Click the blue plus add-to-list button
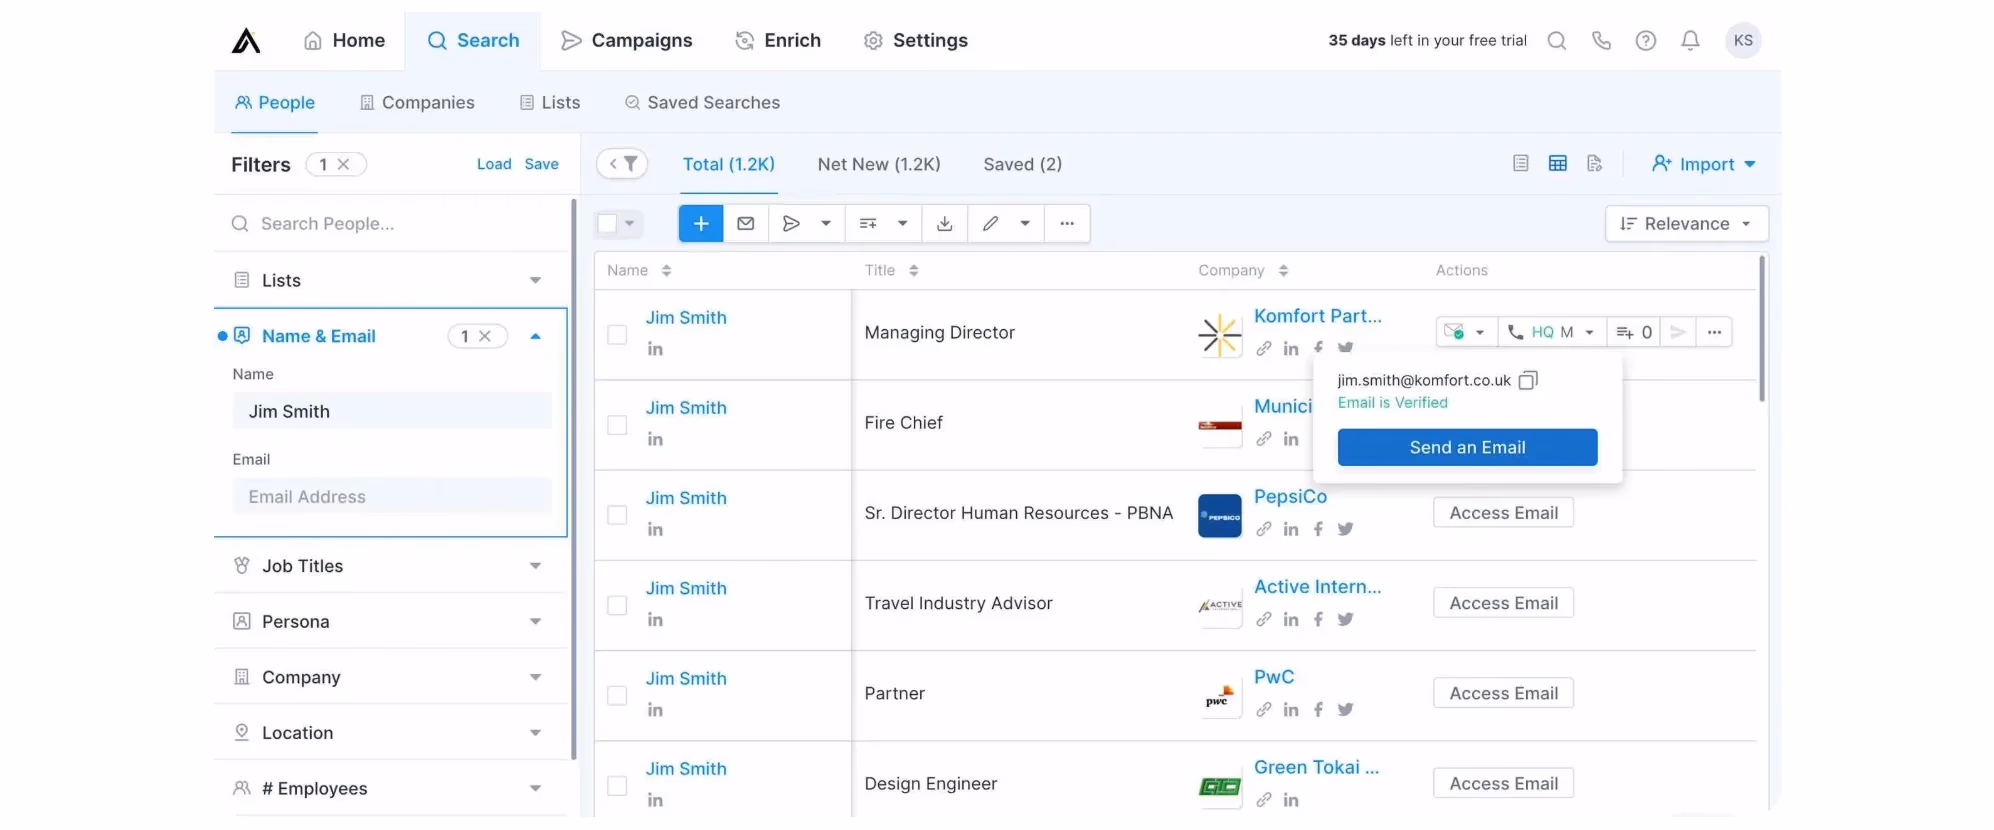Viewport: 1994px width, 830px height. pos(701,223)
